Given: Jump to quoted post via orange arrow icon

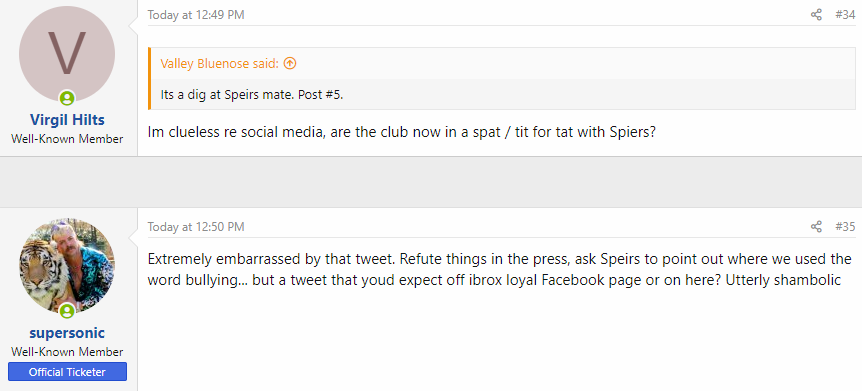Looking at the screenshot, I should [290, 63].
